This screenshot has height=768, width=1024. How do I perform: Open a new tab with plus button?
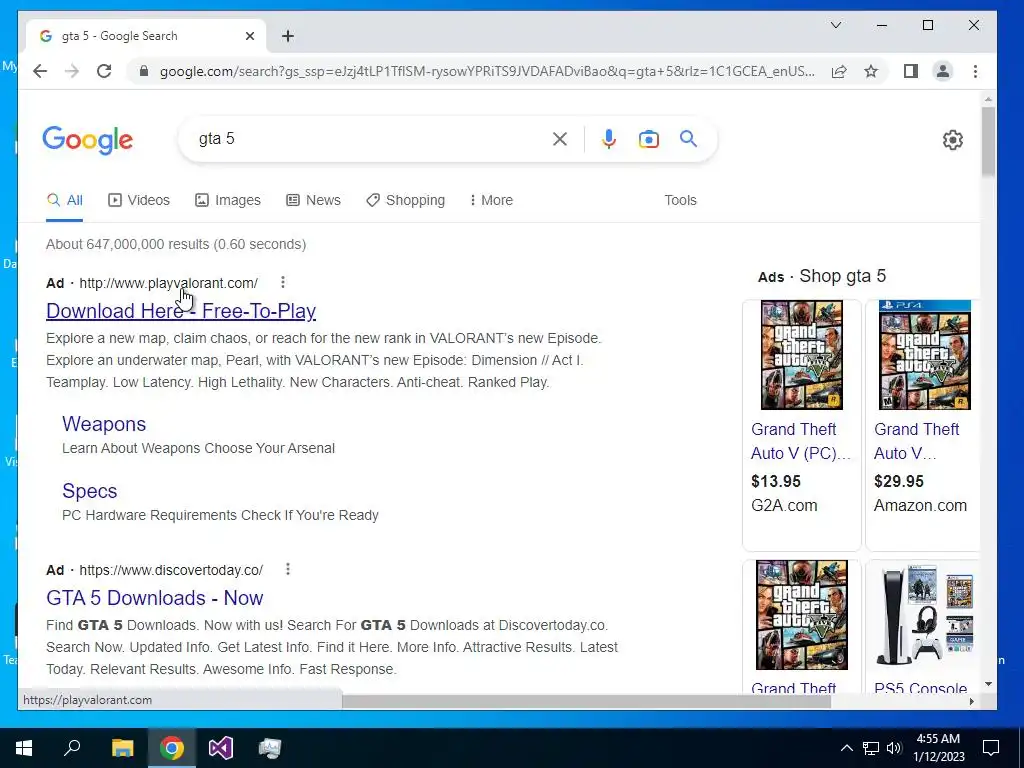tap(288, 36)
